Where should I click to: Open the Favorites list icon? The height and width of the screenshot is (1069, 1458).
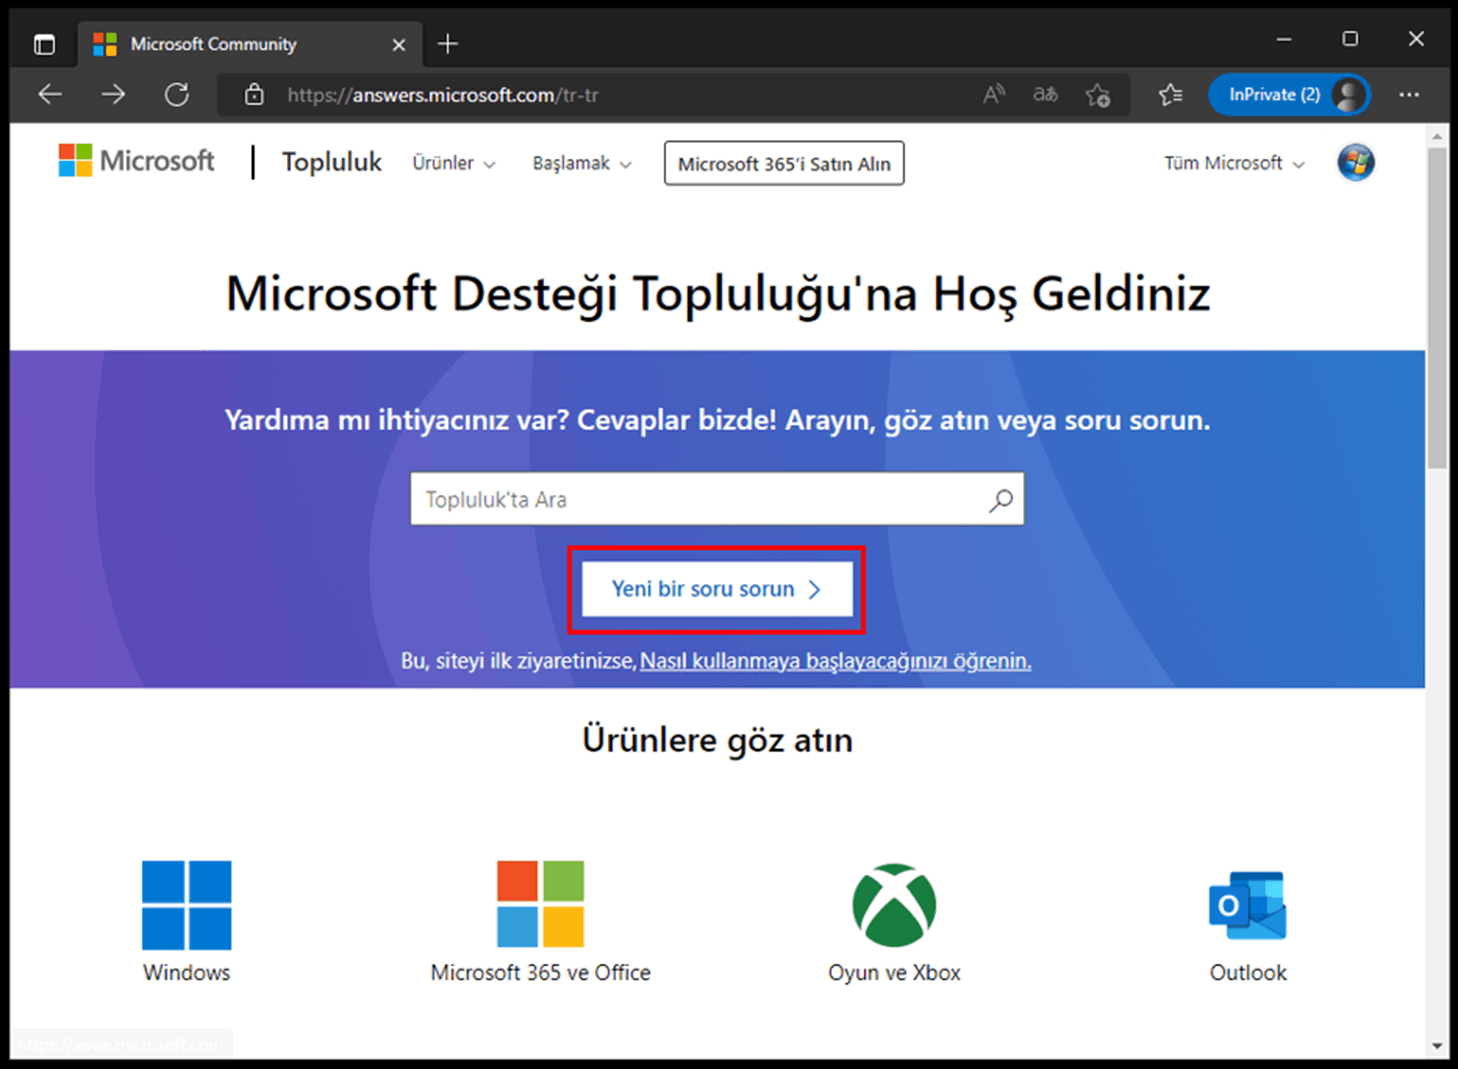(1170, 95)
